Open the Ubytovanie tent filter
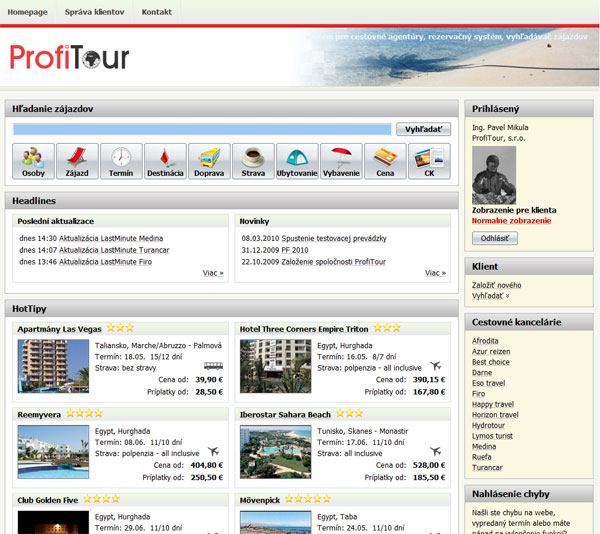The width and height of the screenshot is (600, 534). point(297,161)
